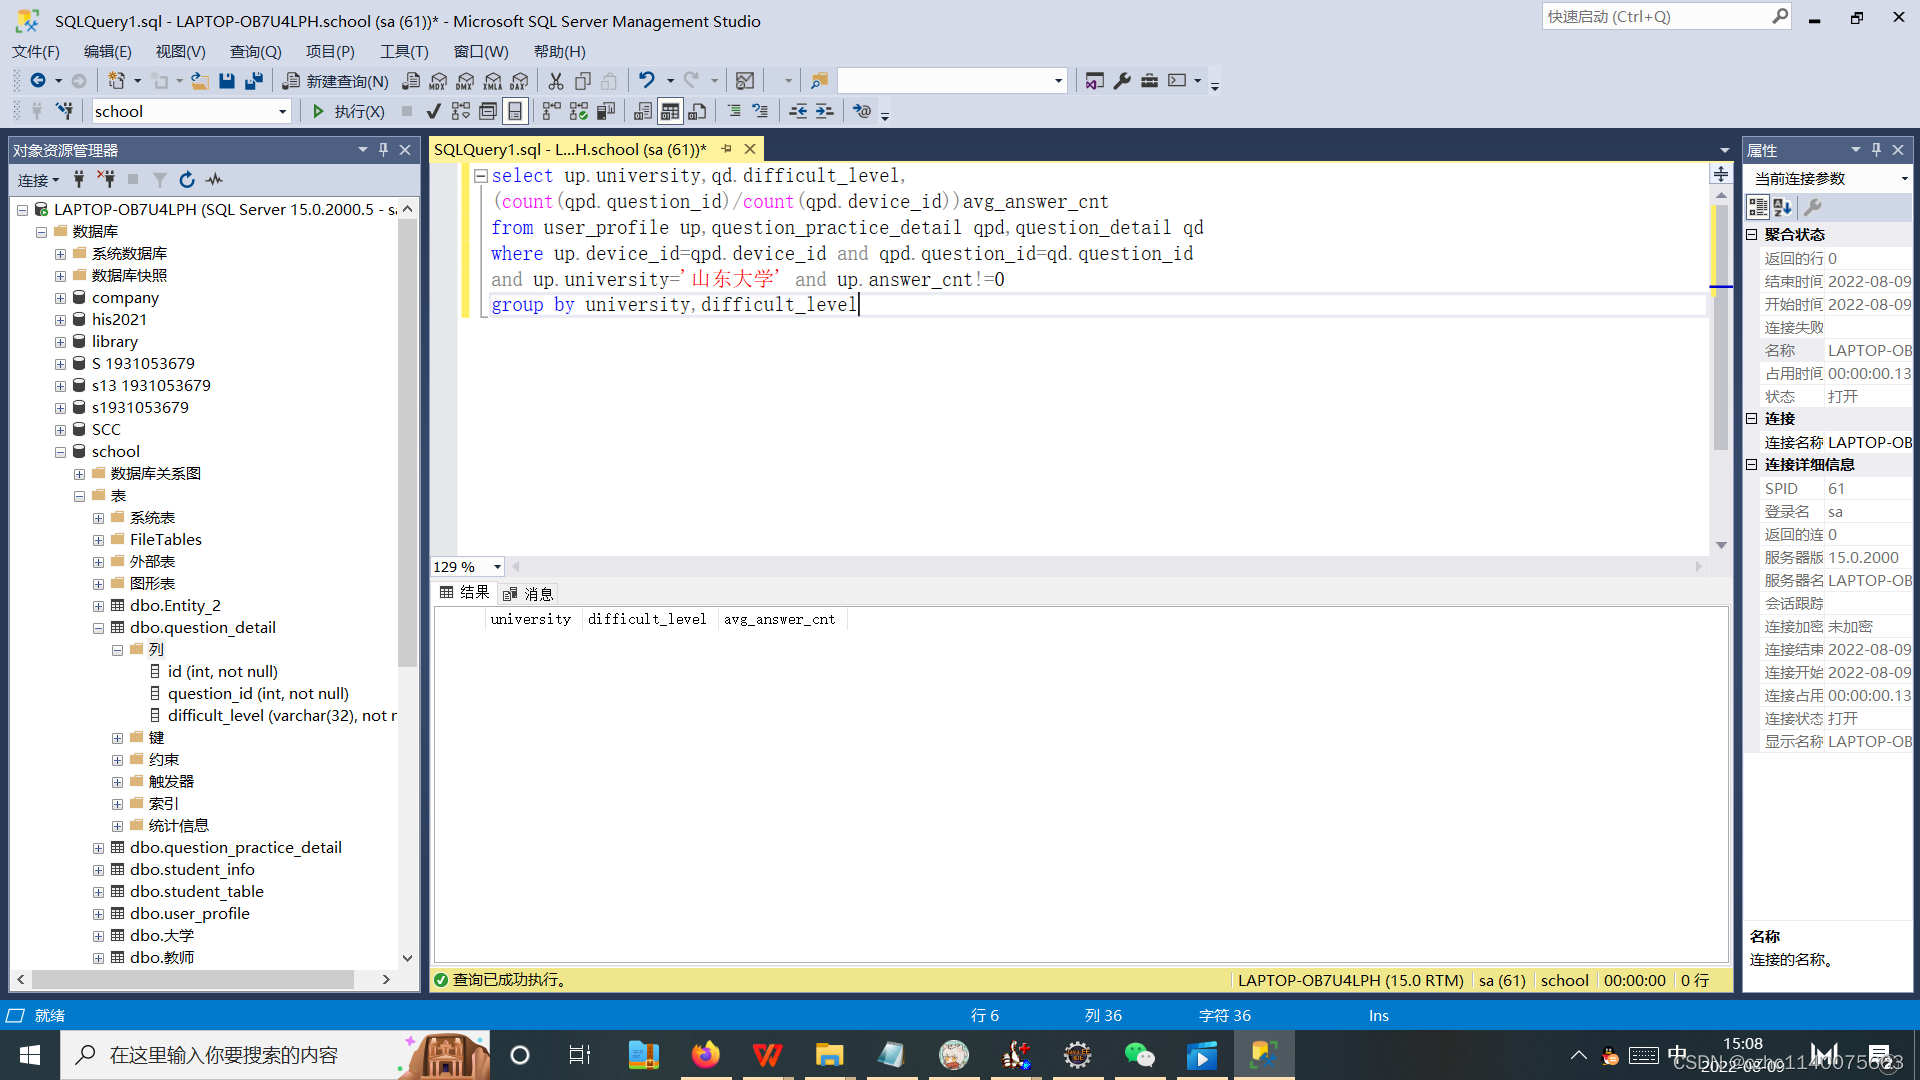
Task: Expand the dbo.user_profile table node
Action: pyautogui.click(x=98, y=913)
